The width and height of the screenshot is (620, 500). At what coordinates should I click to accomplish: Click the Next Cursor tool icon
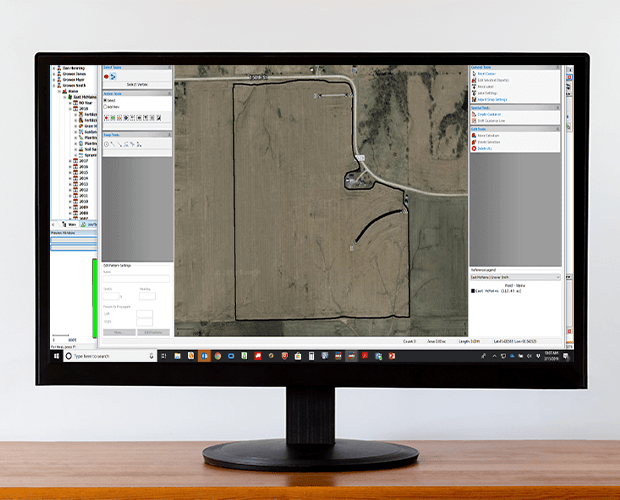click(472, 75)
